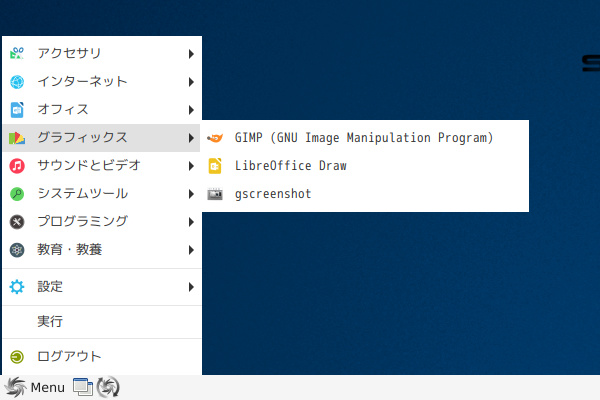The height and width of the screenshot is (400, 600).
Task: Expand the プログラミング submenu arrow
Action: pos(191,222)
